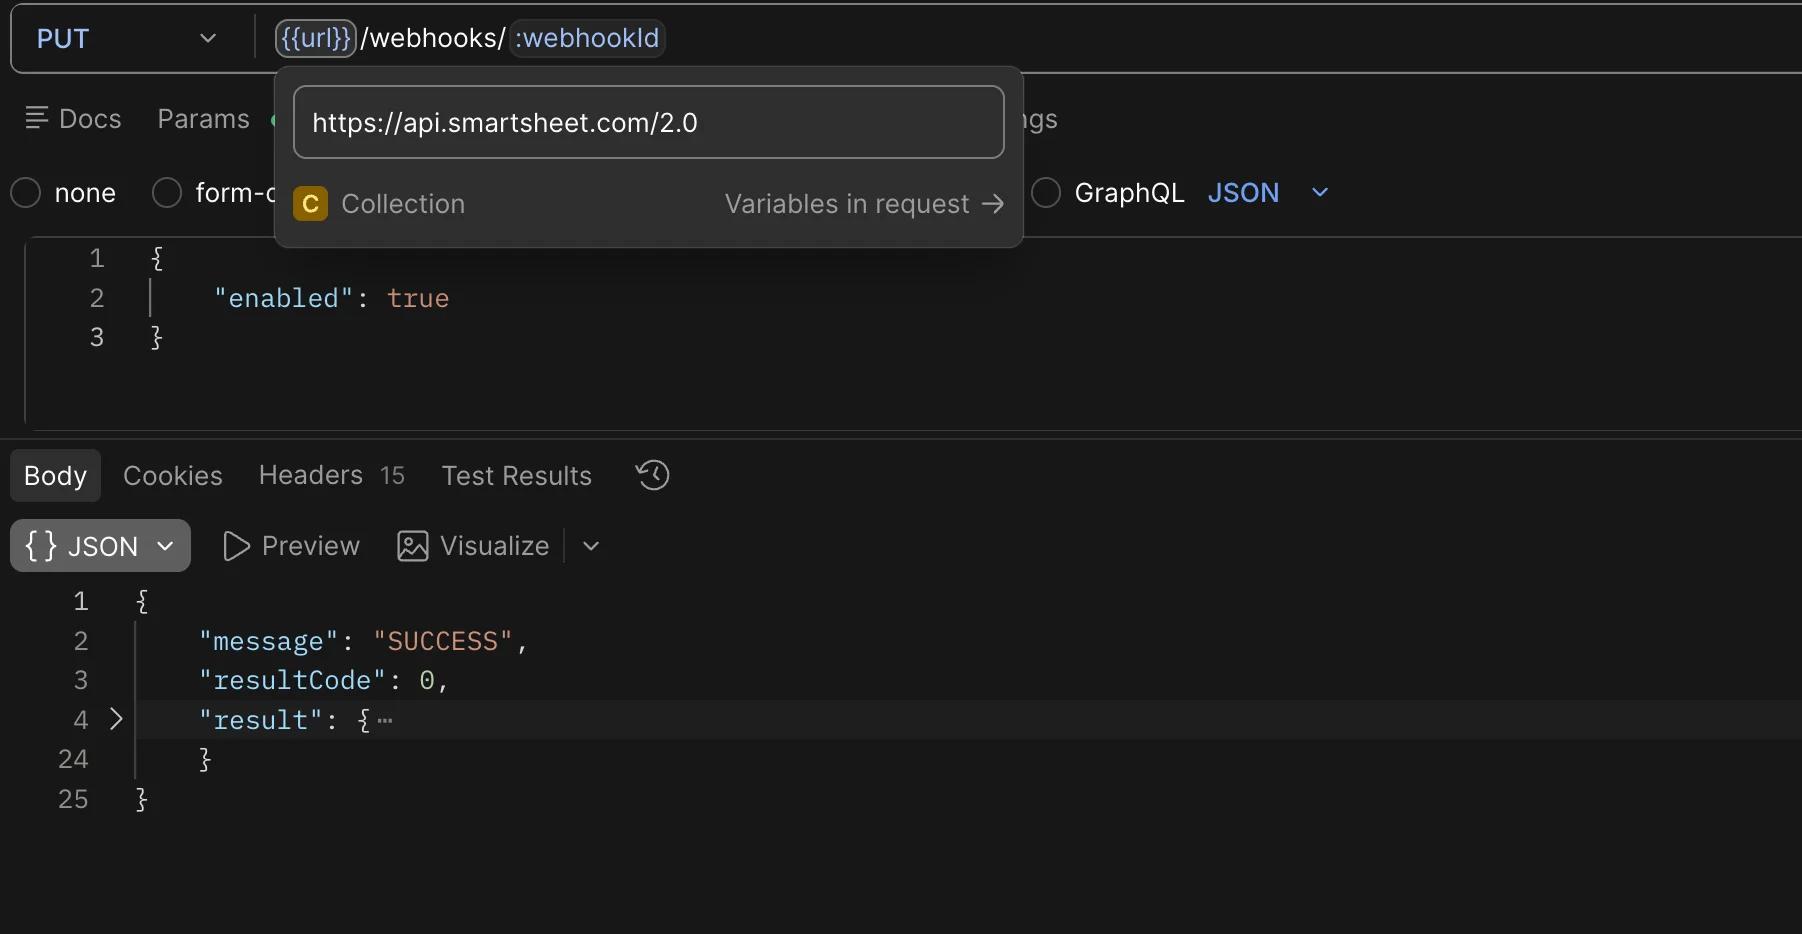Click the :webhookId path variable

587,38
